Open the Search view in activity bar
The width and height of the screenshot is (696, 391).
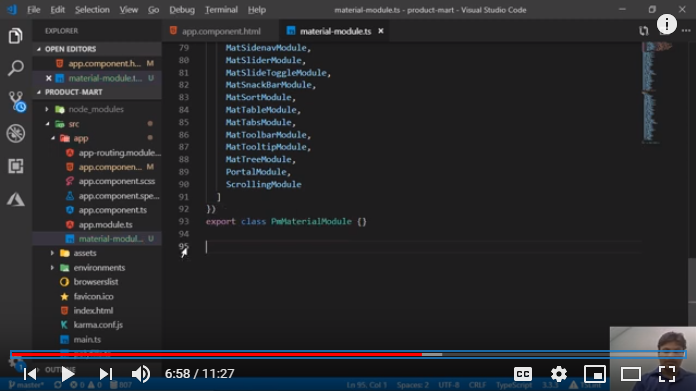tap(16, 68)
